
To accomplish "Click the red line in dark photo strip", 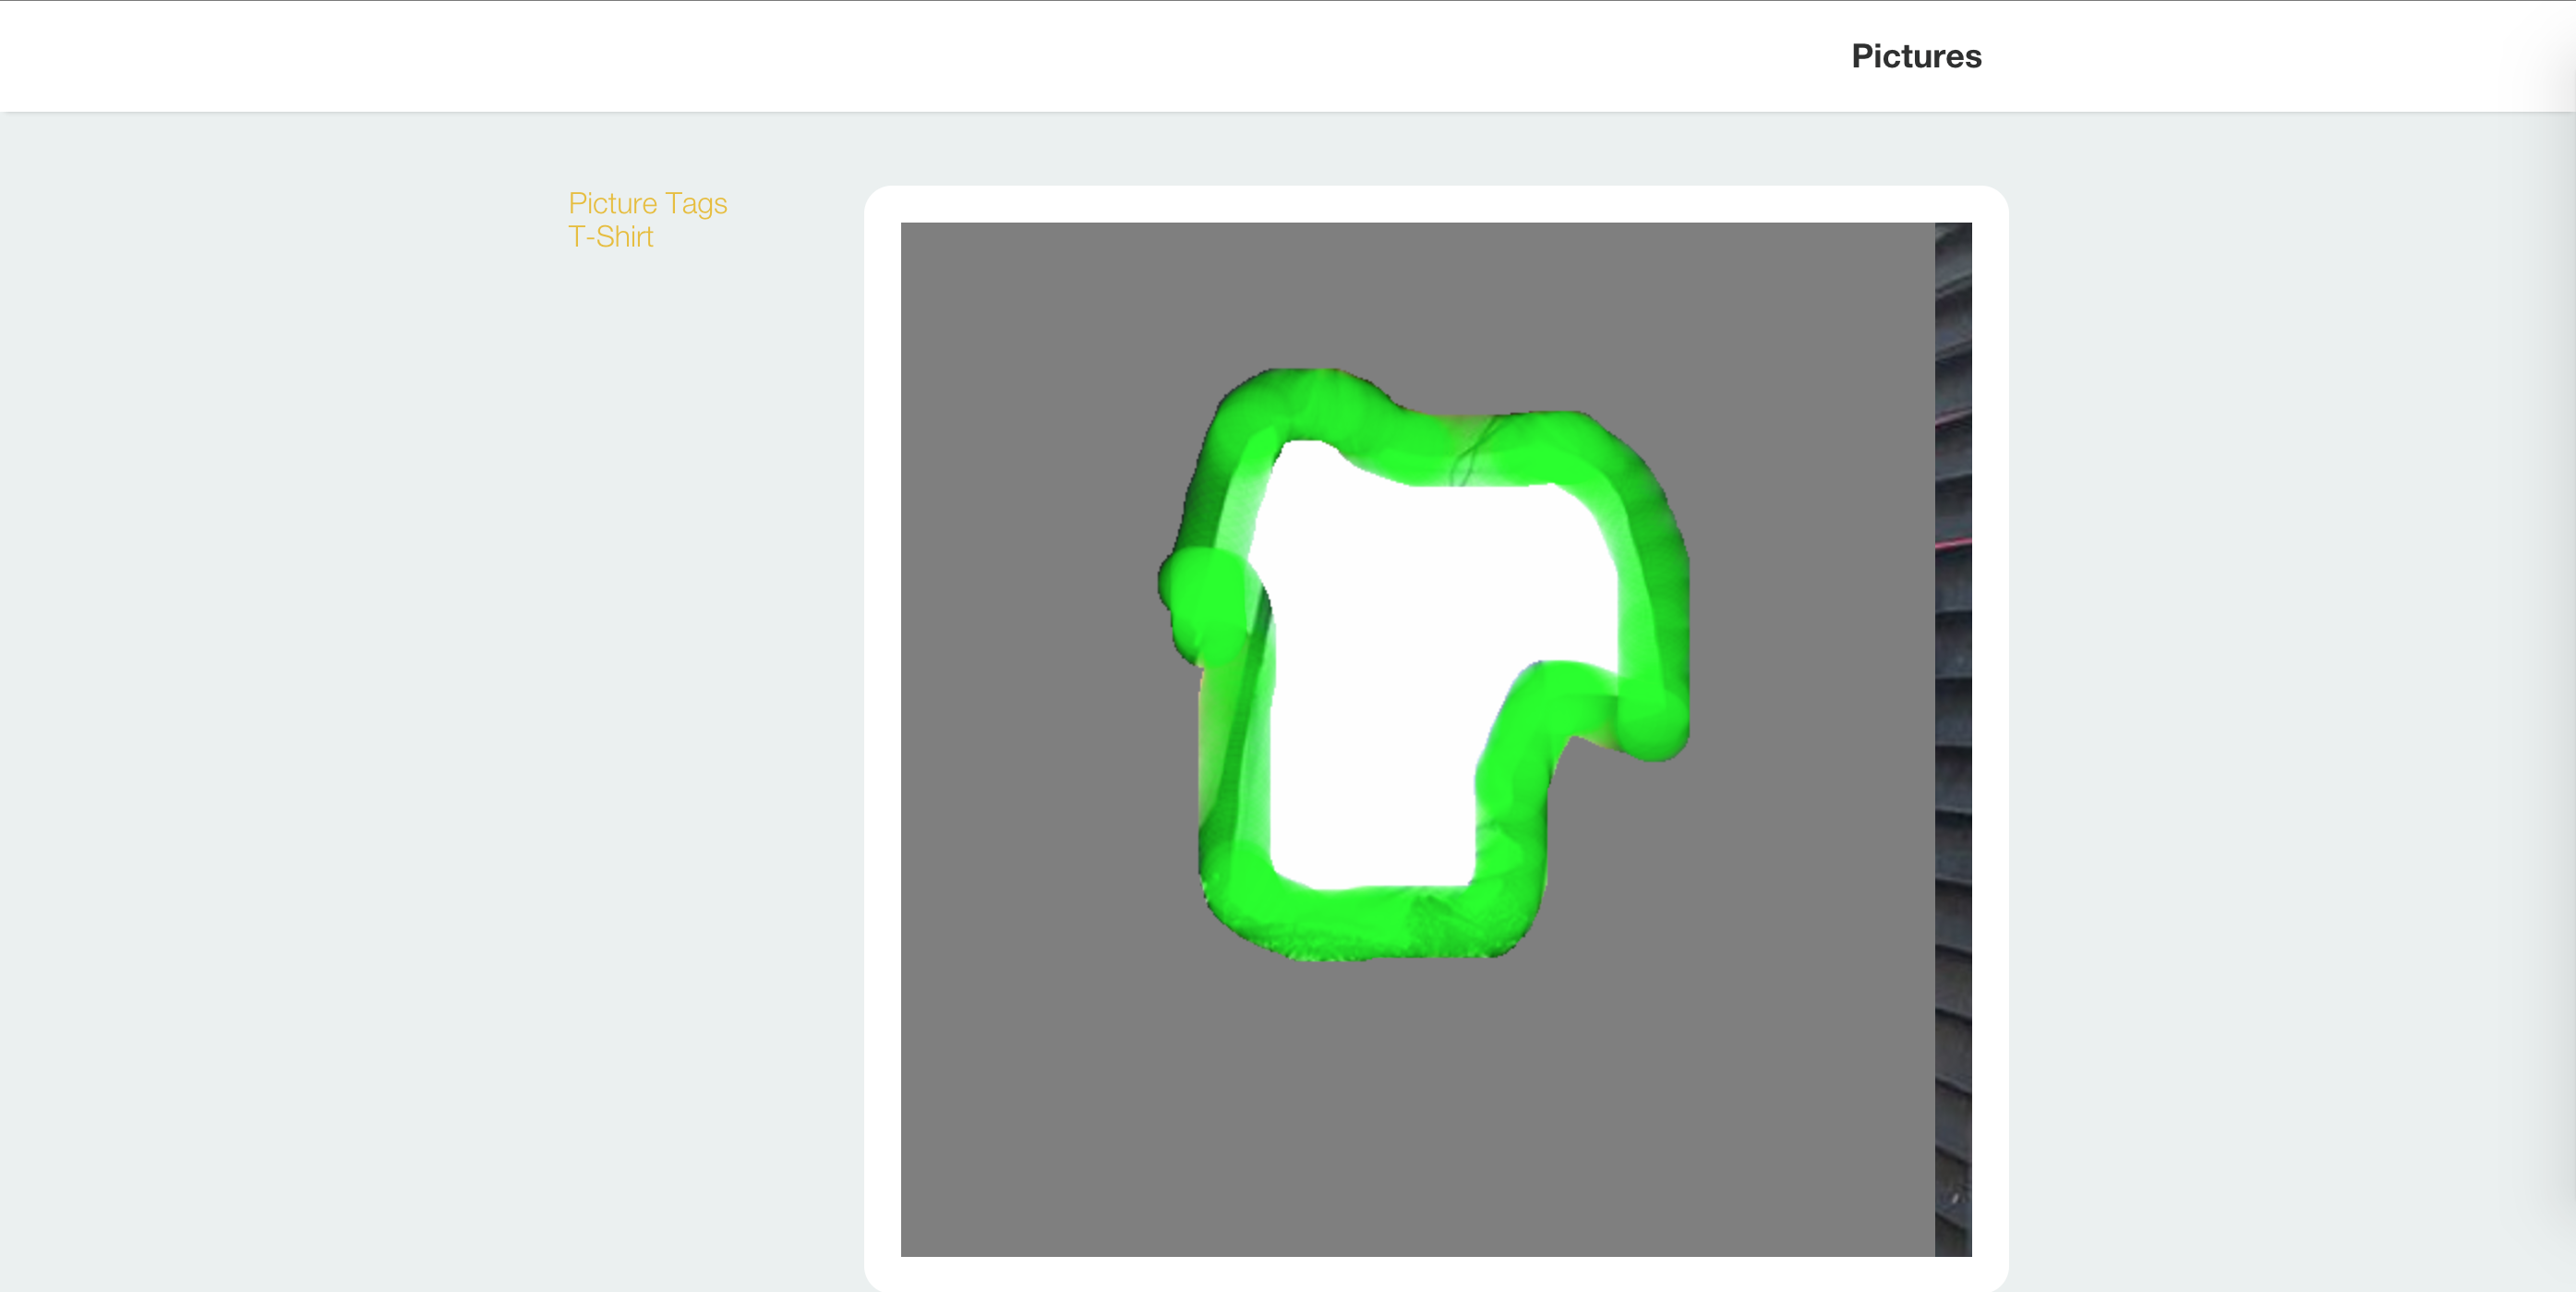I will point(1953,544).
